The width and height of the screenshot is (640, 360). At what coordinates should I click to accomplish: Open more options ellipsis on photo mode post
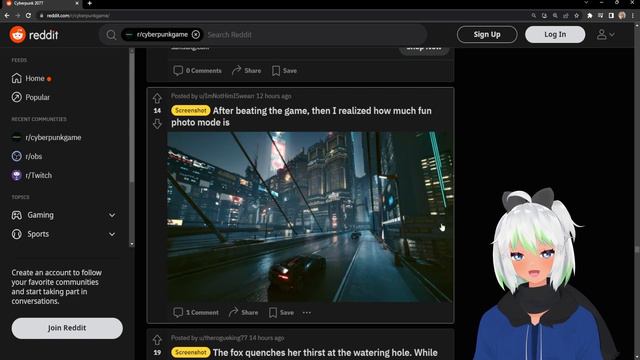coord(307,313)
